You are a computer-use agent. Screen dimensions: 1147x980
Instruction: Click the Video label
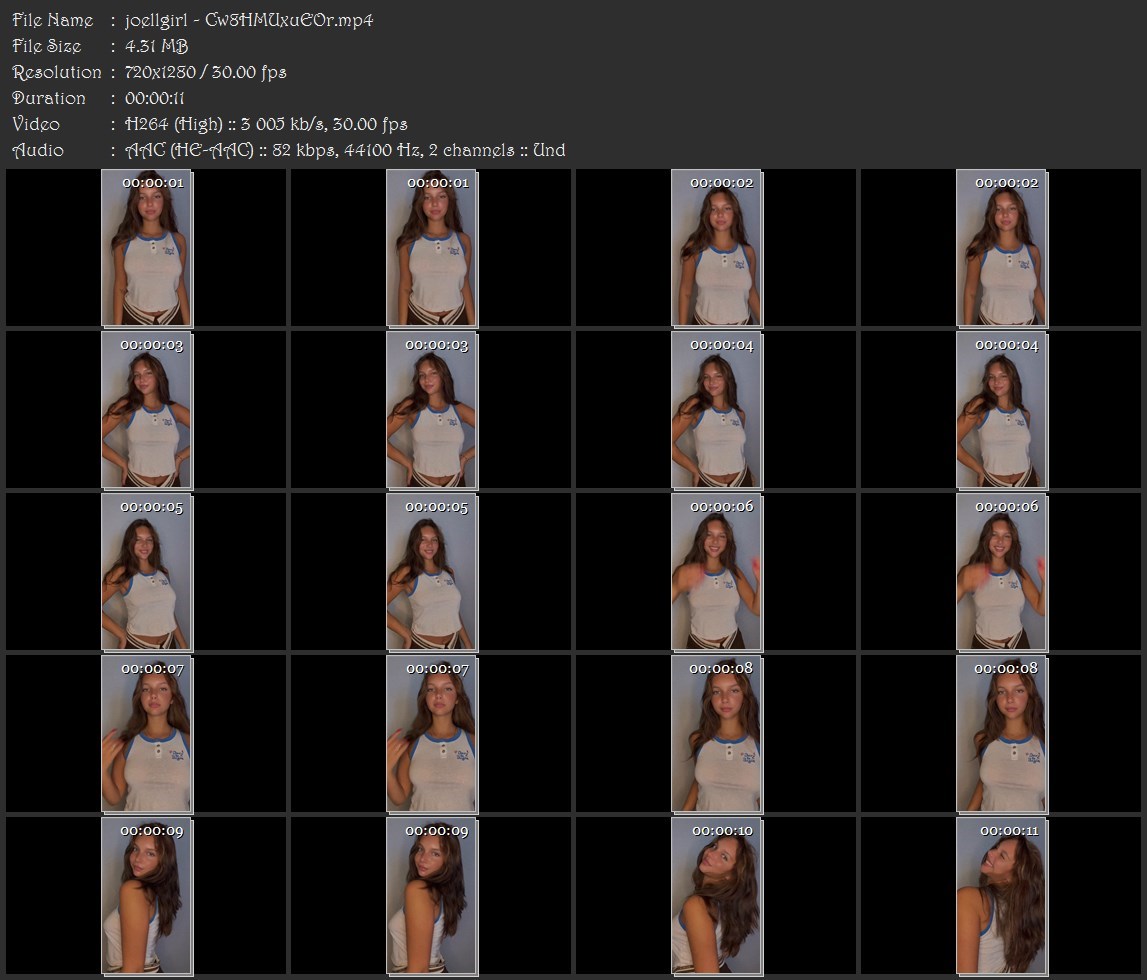point(36,124)
